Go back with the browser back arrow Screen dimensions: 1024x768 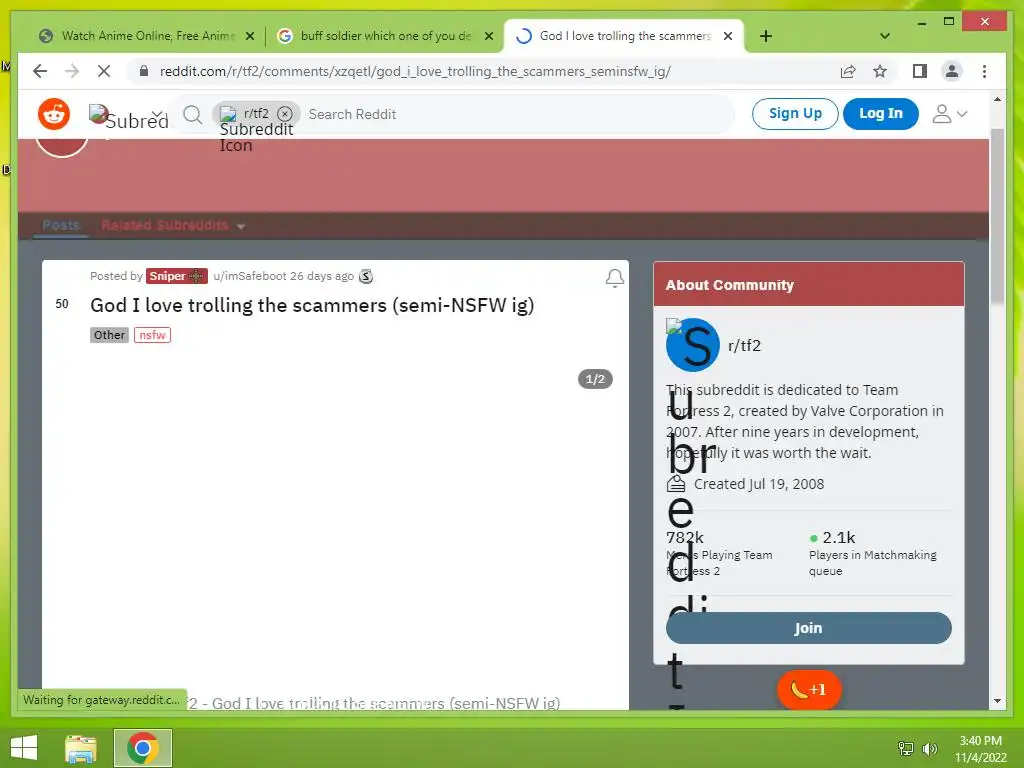(x=40, y=71)
